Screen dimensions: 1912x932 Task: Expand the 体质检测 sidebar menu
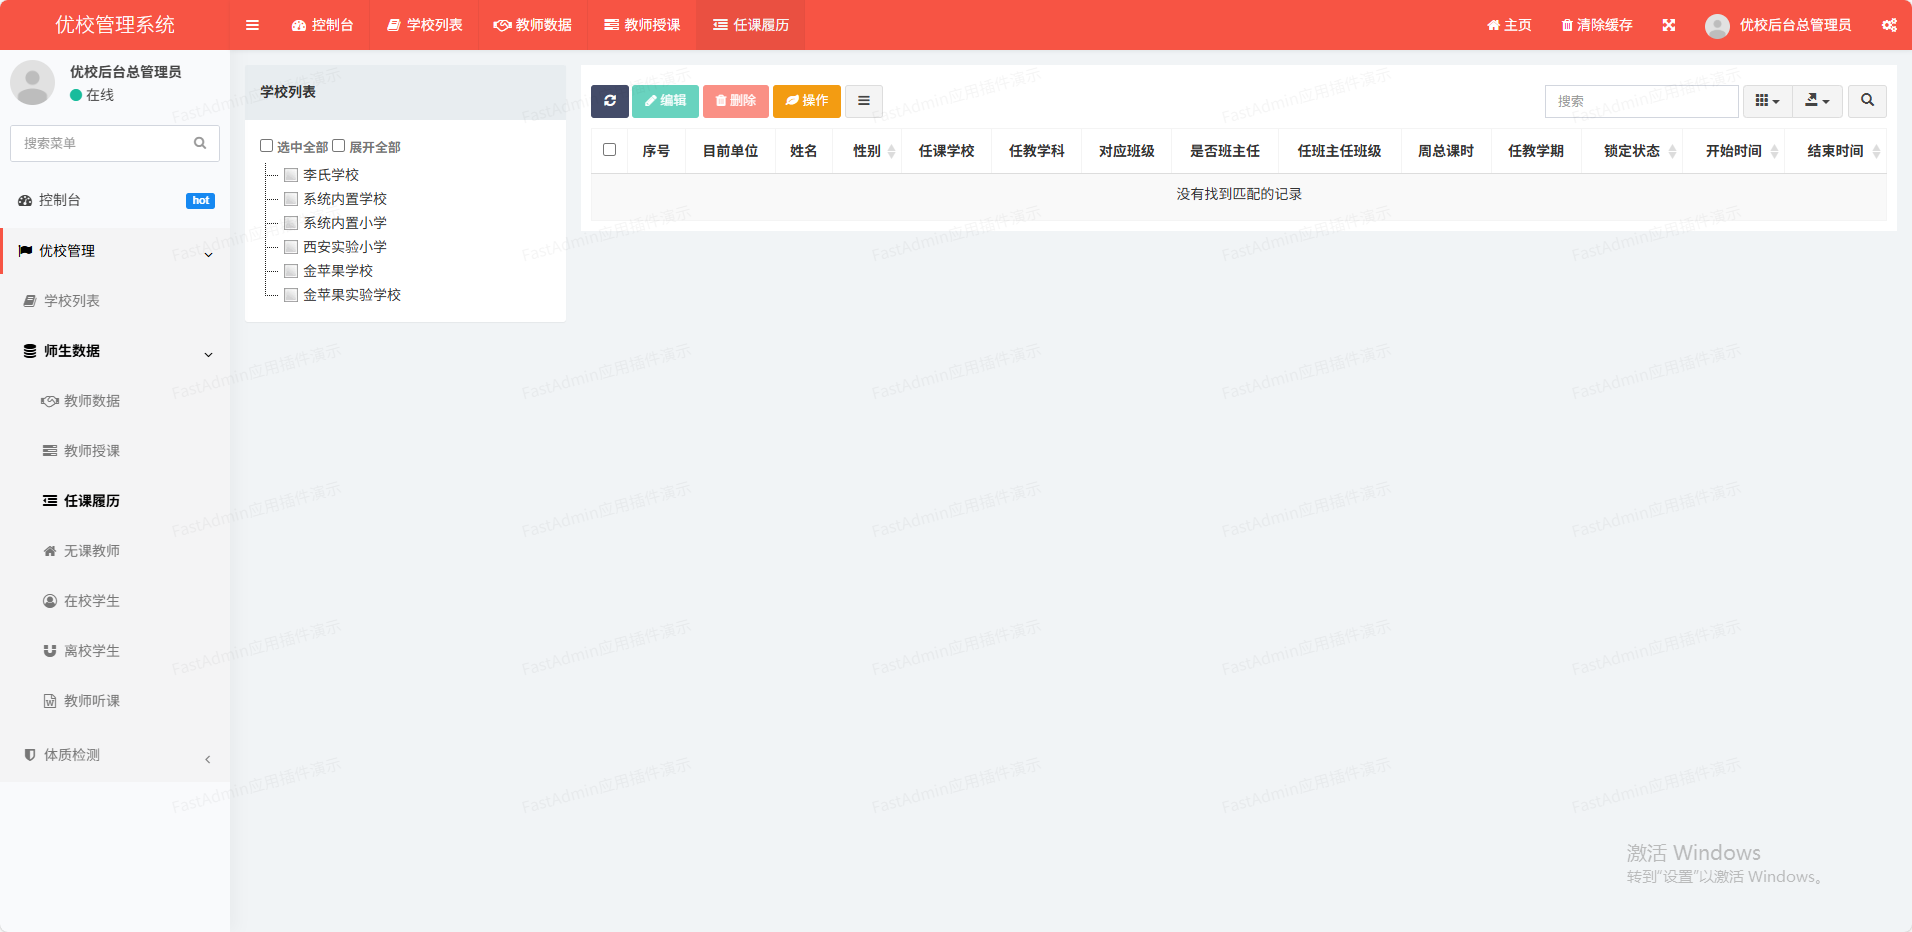click(x=115, y=755)
